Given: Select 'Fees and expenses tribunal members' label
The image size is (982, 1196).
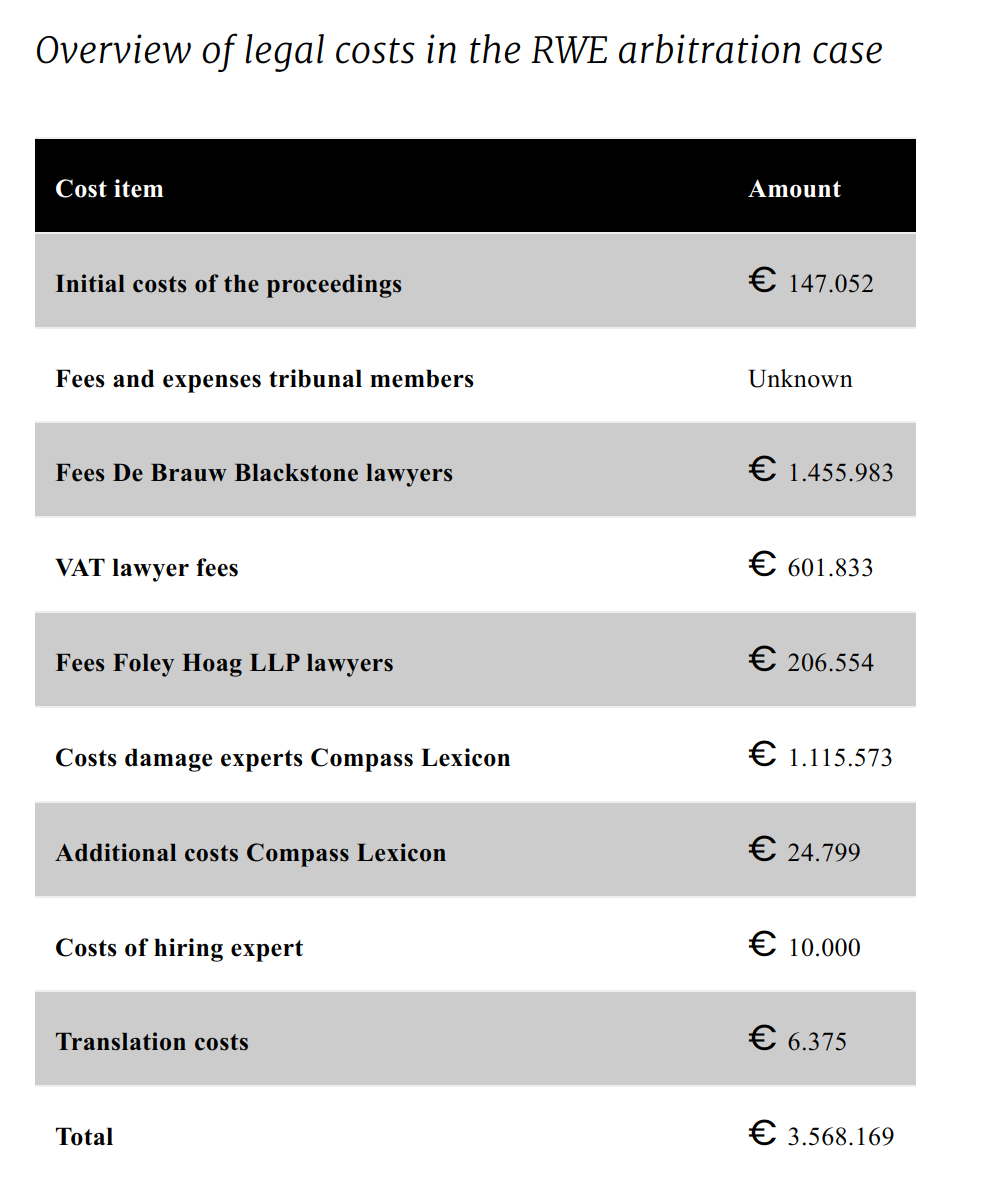Looking at the screenshot, I should click(x=264, y=379).
